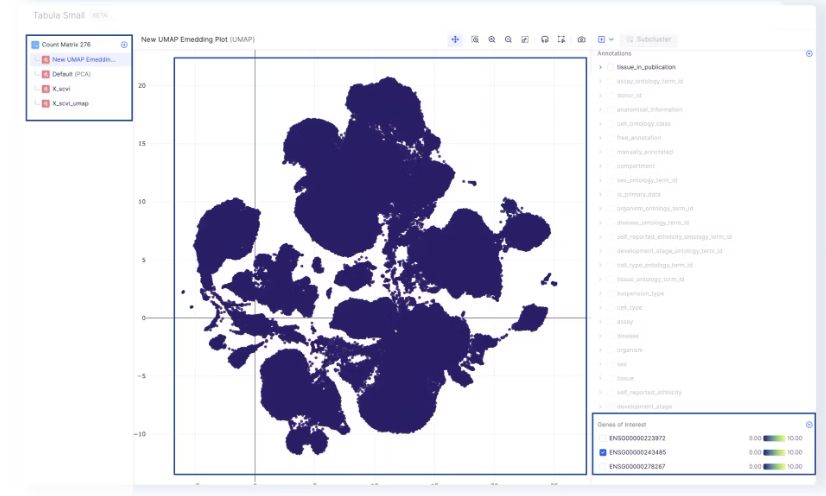The image size is (826, 496).
Task: Click the Genes of Interest heading
Action: pyautogui.click(x=622, y=424)
